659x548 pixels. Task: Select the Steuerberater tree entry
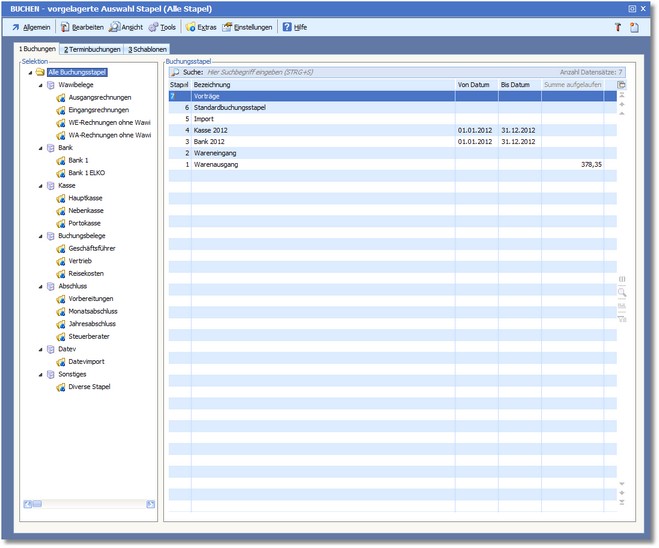click(91, 336)
